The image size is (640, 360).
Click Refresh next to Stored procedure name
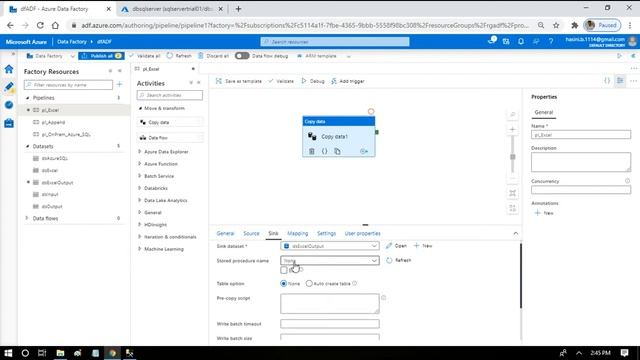[398, 260]
